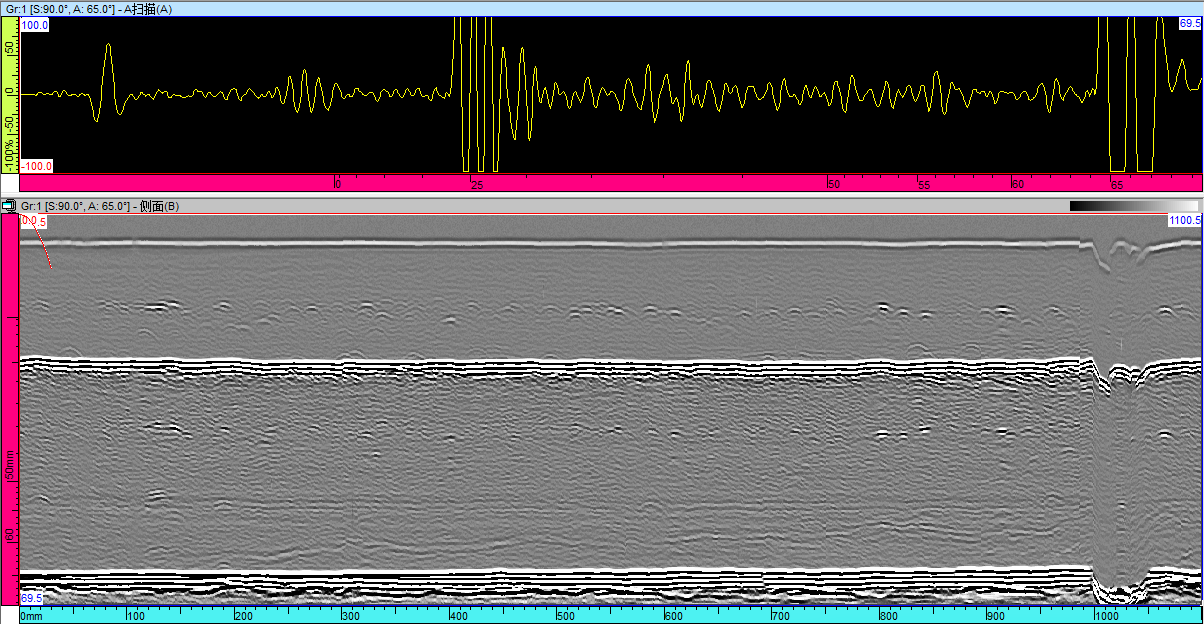Click the 65 mark on pink time ruler
Viewport: 1204px width, 624px height.
[x=1117, y=185]
